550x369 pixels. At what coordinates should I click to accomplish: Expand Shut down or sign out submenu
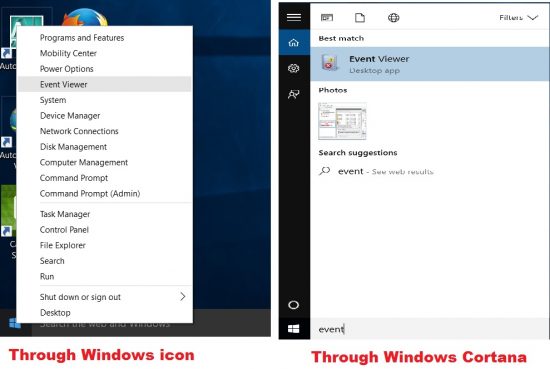(105, 297)
